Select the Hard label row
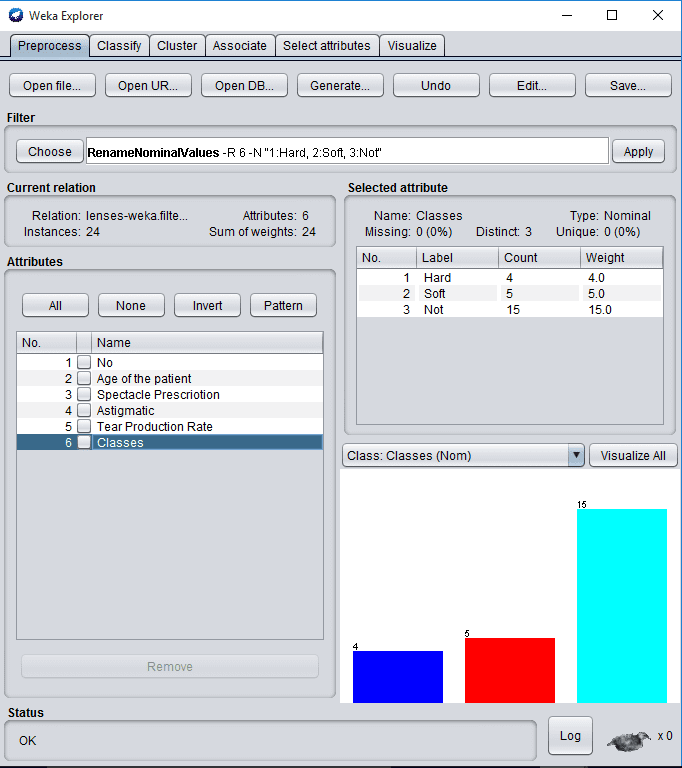Viewport: 682px width, 768px height. point(510,278)
